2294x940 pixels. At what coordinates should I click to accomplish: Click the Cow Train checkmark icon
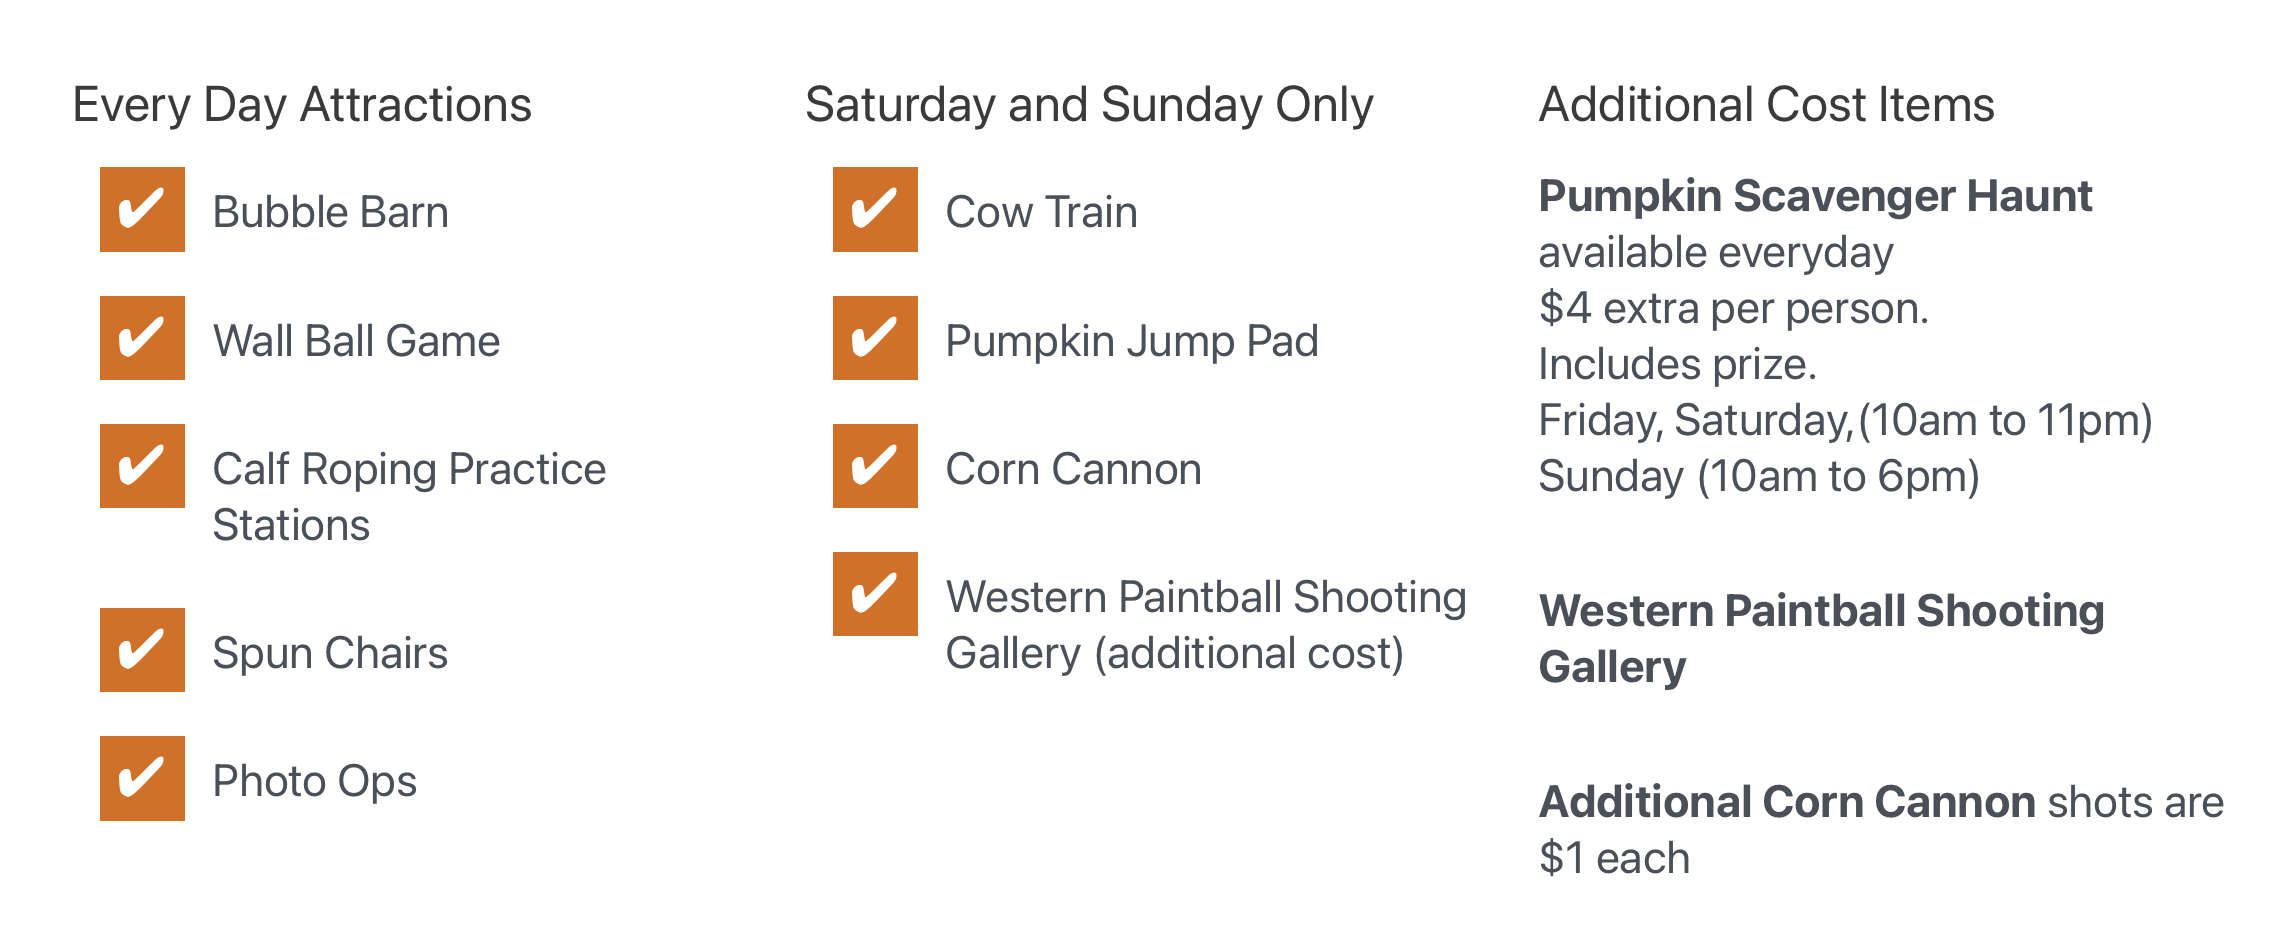(x=875, y=209)
